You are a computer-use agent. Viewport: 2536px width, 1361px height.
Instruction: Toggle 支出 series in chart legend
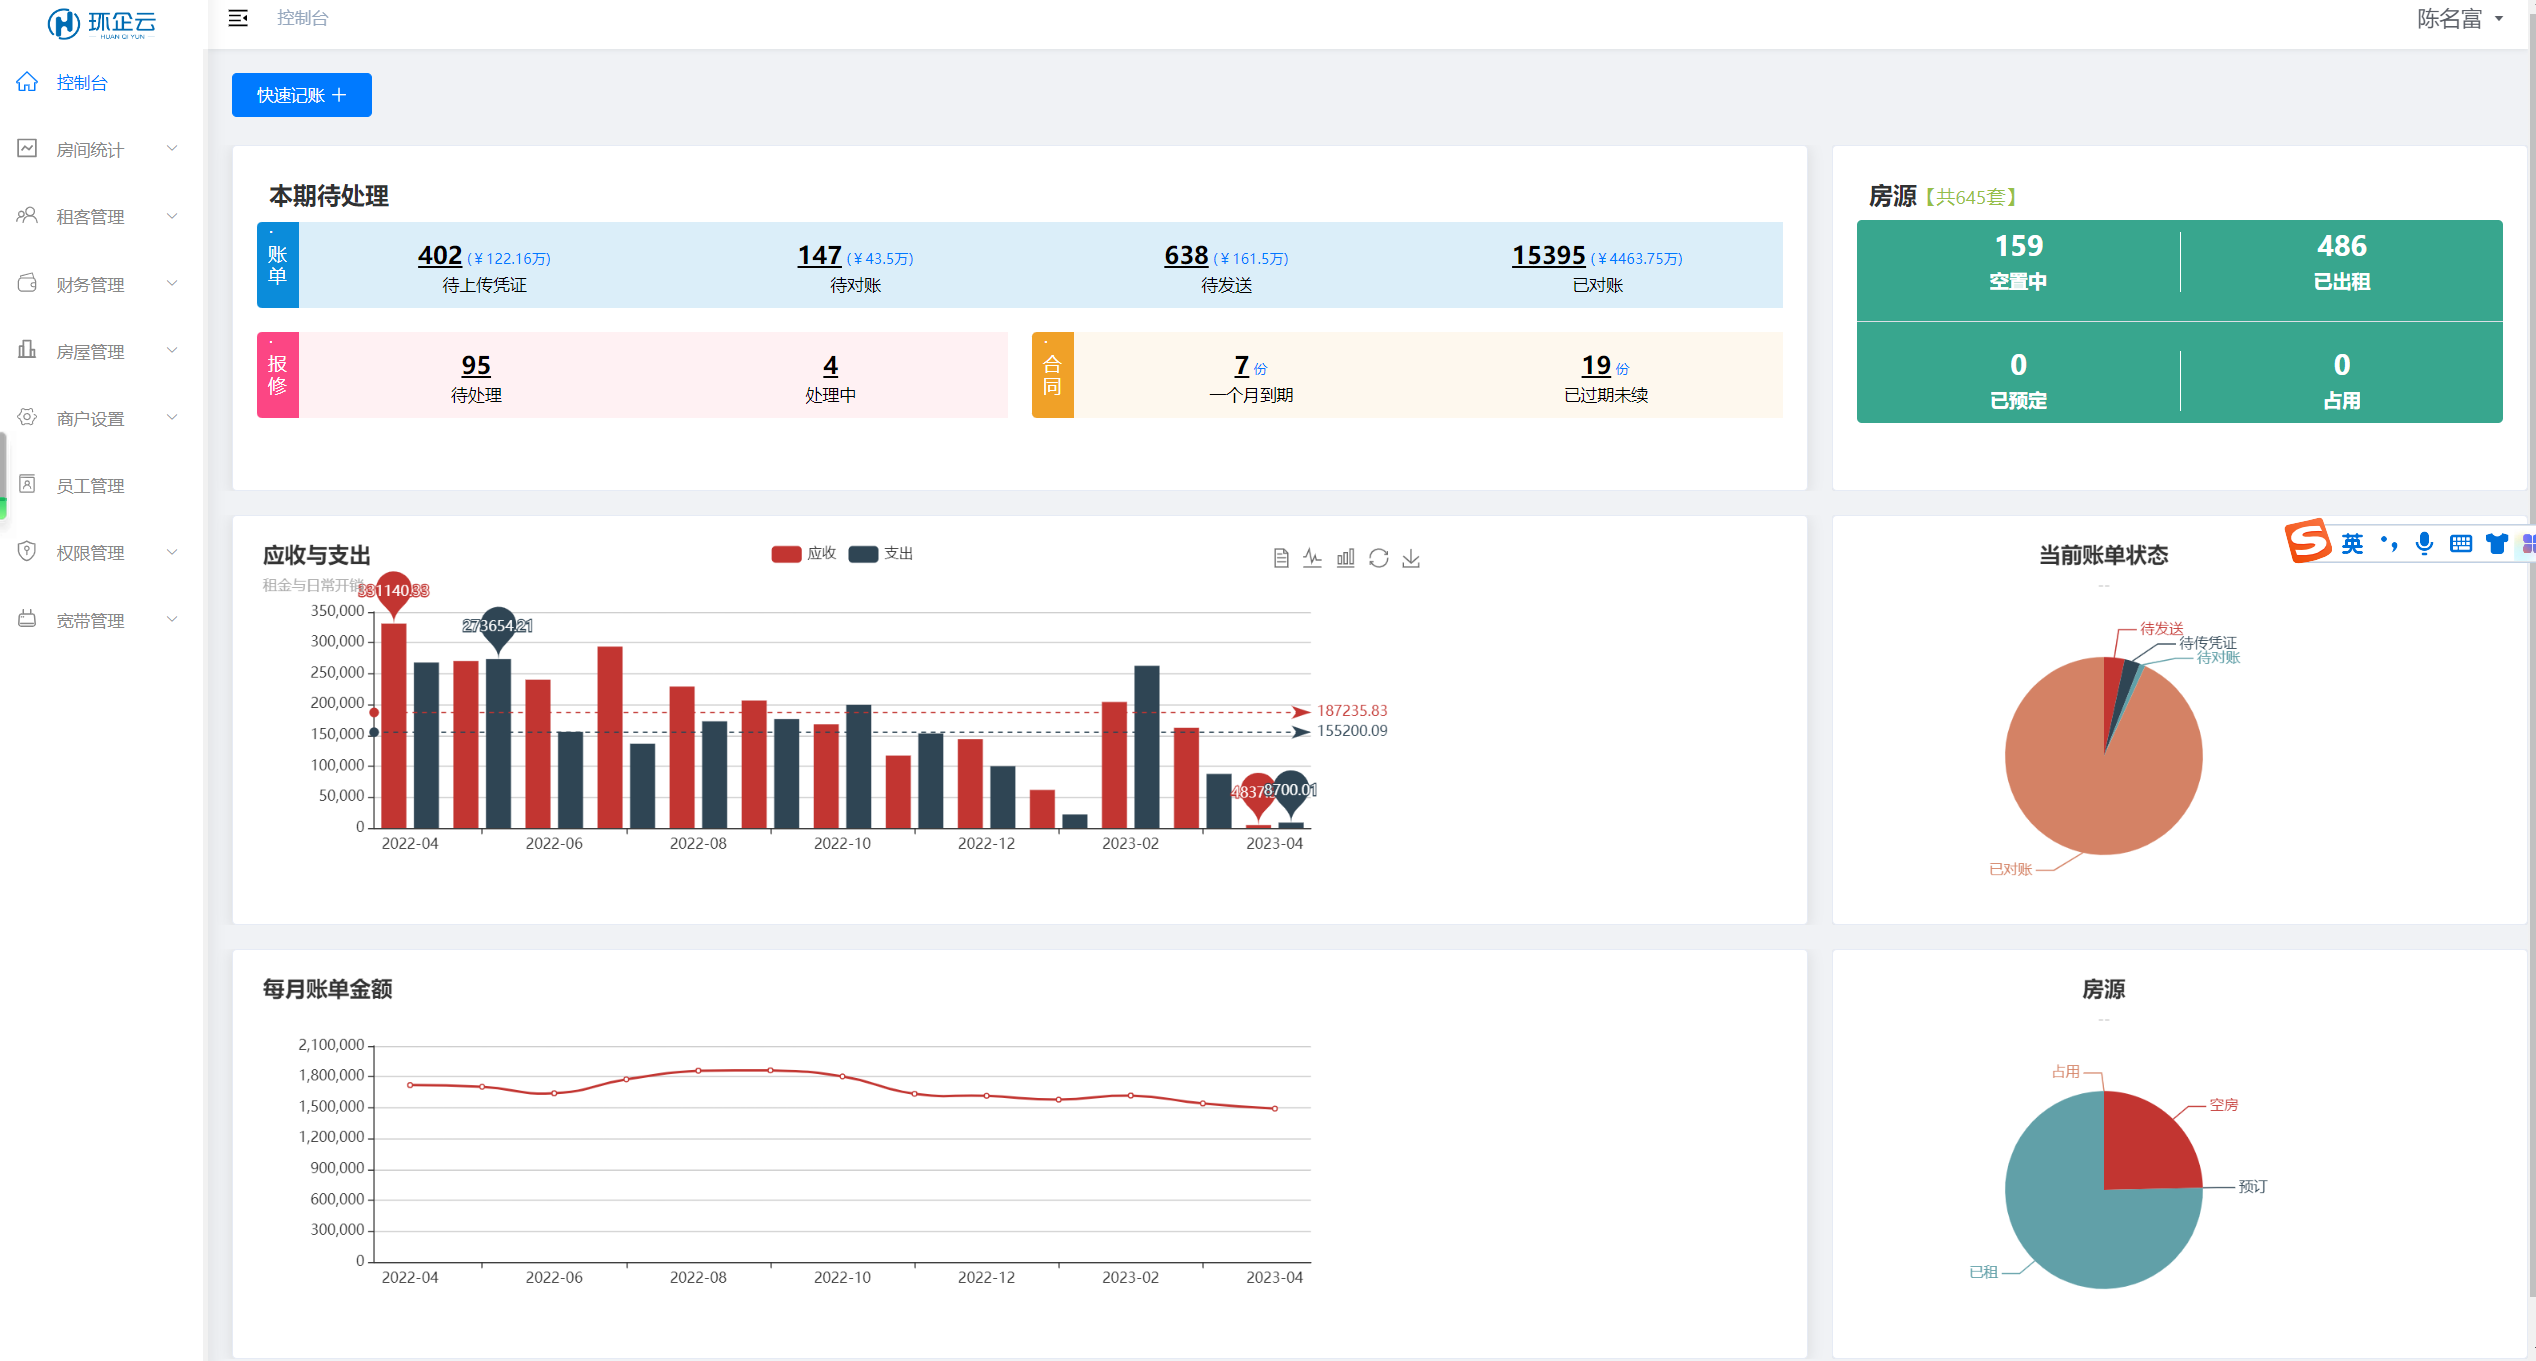pyautogui.click(x=880, y=554)
